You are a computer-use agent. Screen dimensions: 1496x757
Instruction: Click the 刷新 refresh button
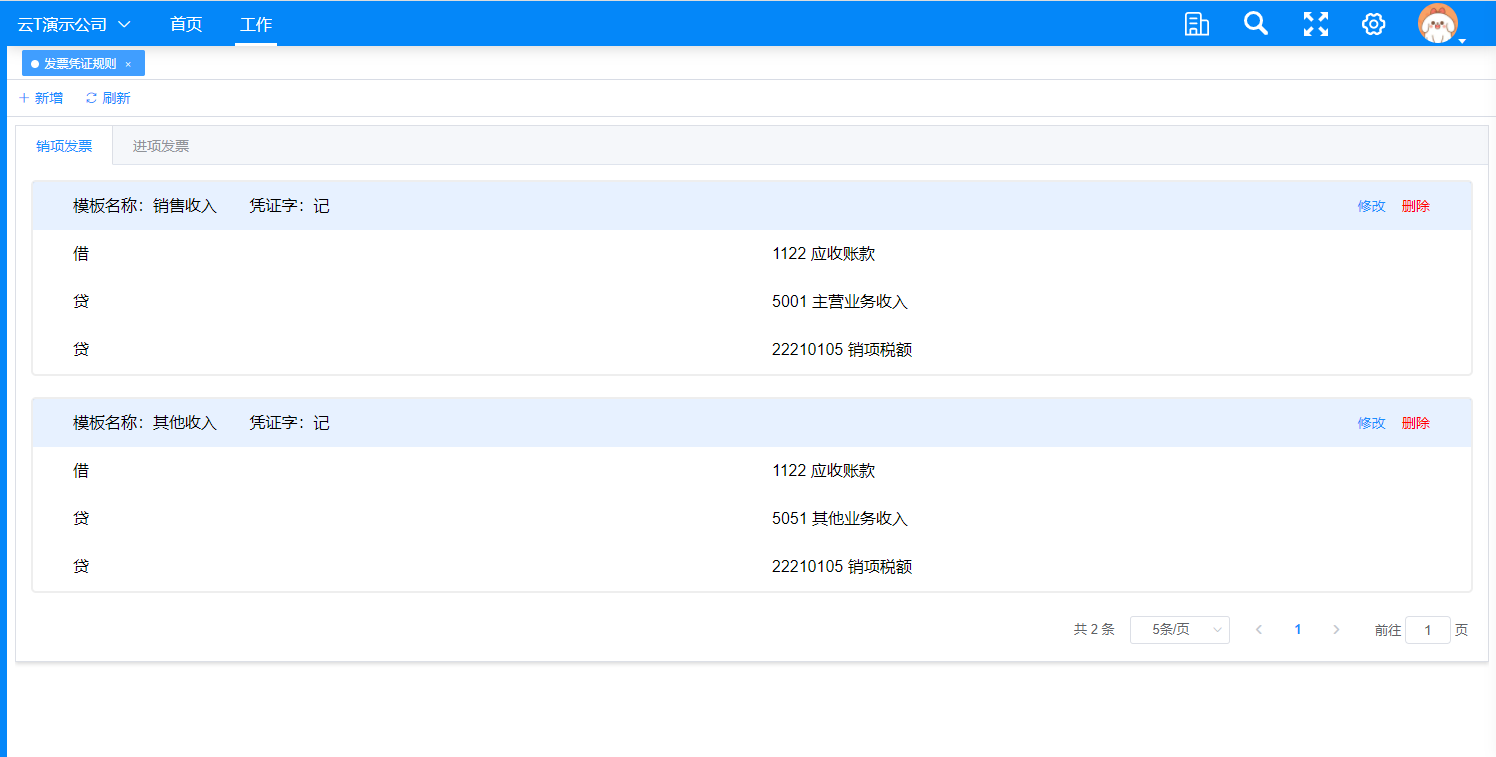pos(108,98)
